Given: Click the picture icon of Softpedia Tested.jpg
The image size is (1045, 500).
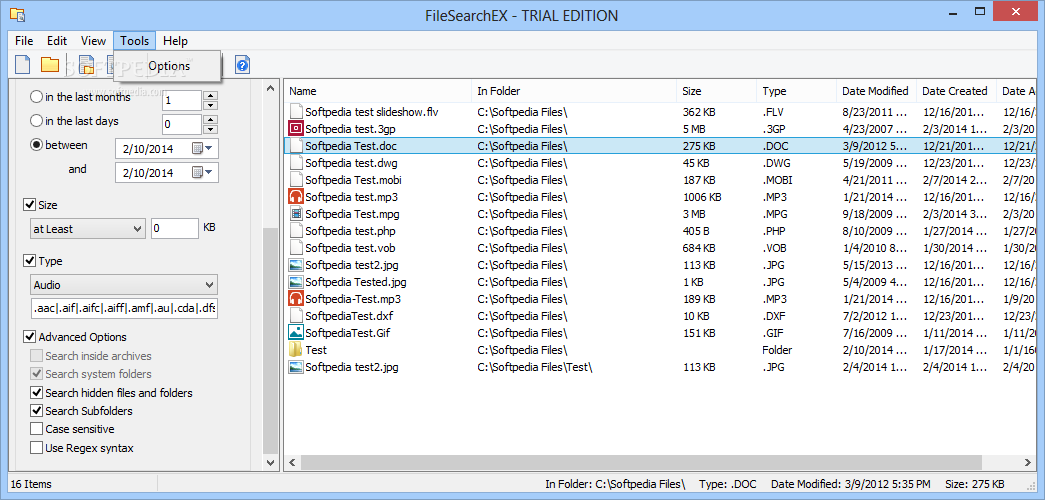Looking at the screenshot, I should pos(296,281).
